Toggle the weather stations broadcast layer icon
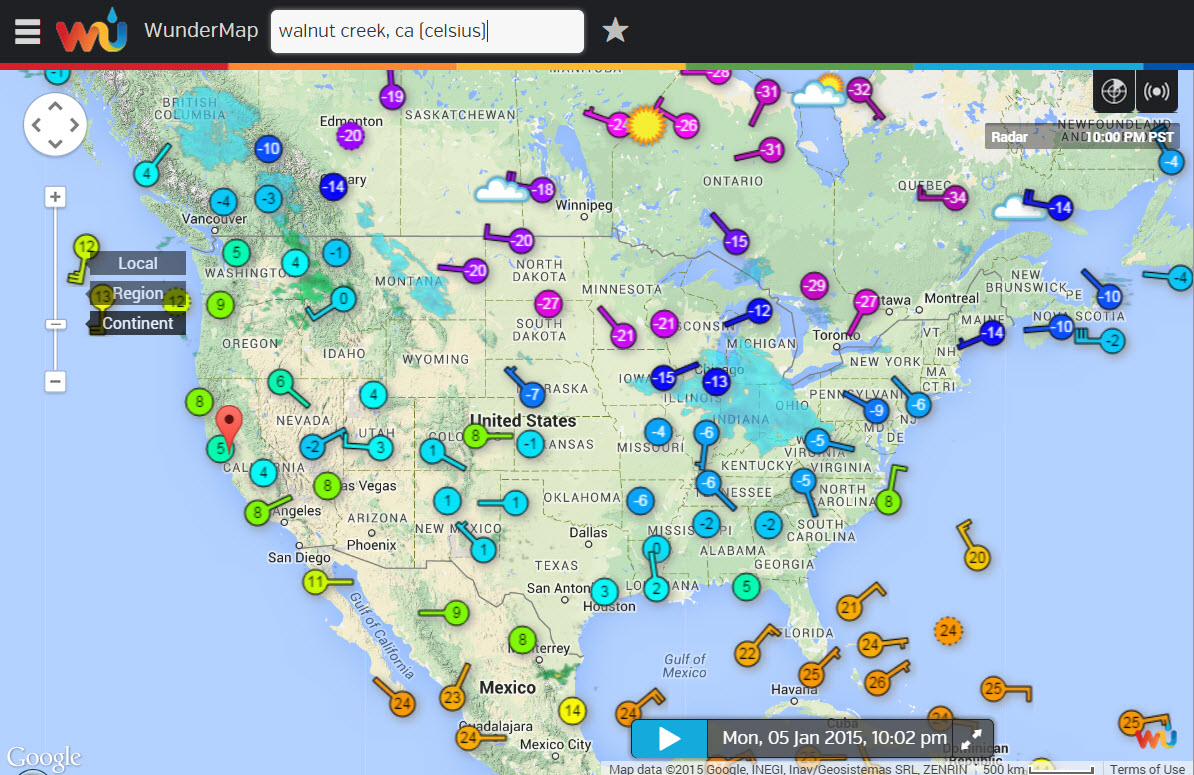The image size is (1194, 775). coord(1156,92)
